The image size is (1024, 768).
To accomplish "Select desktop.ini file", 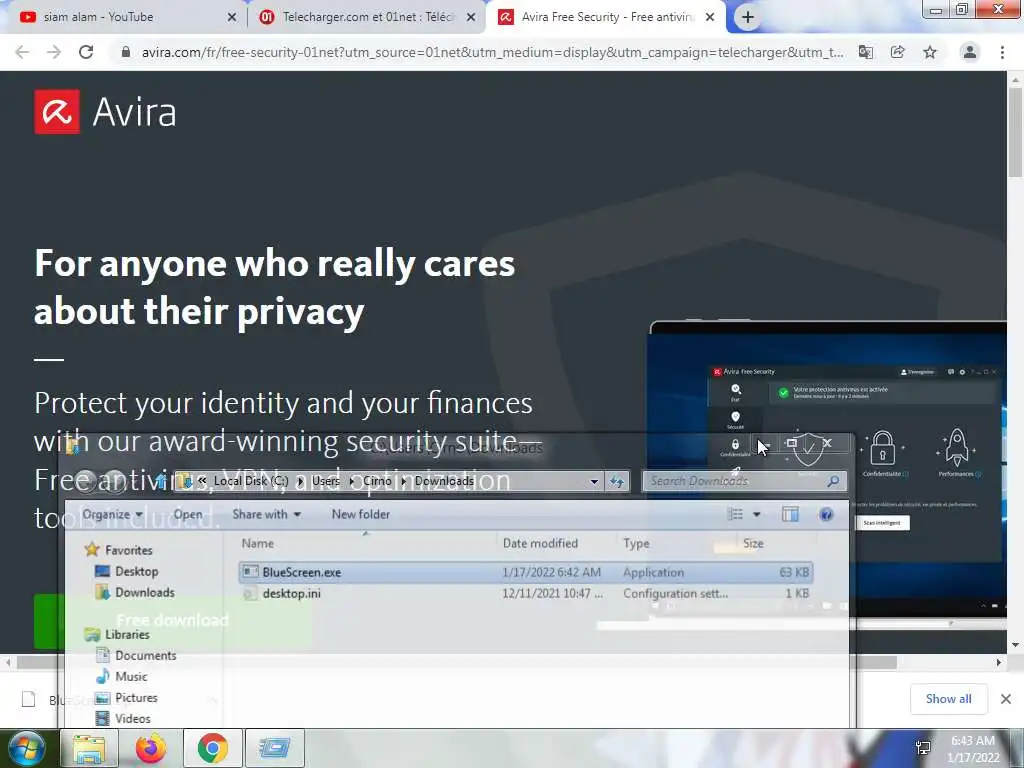I will [526, 594].
